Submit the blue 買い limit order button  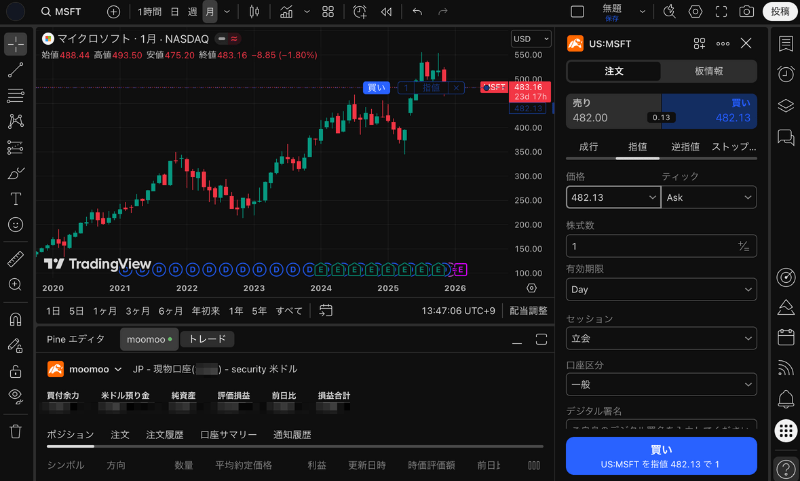661,456
